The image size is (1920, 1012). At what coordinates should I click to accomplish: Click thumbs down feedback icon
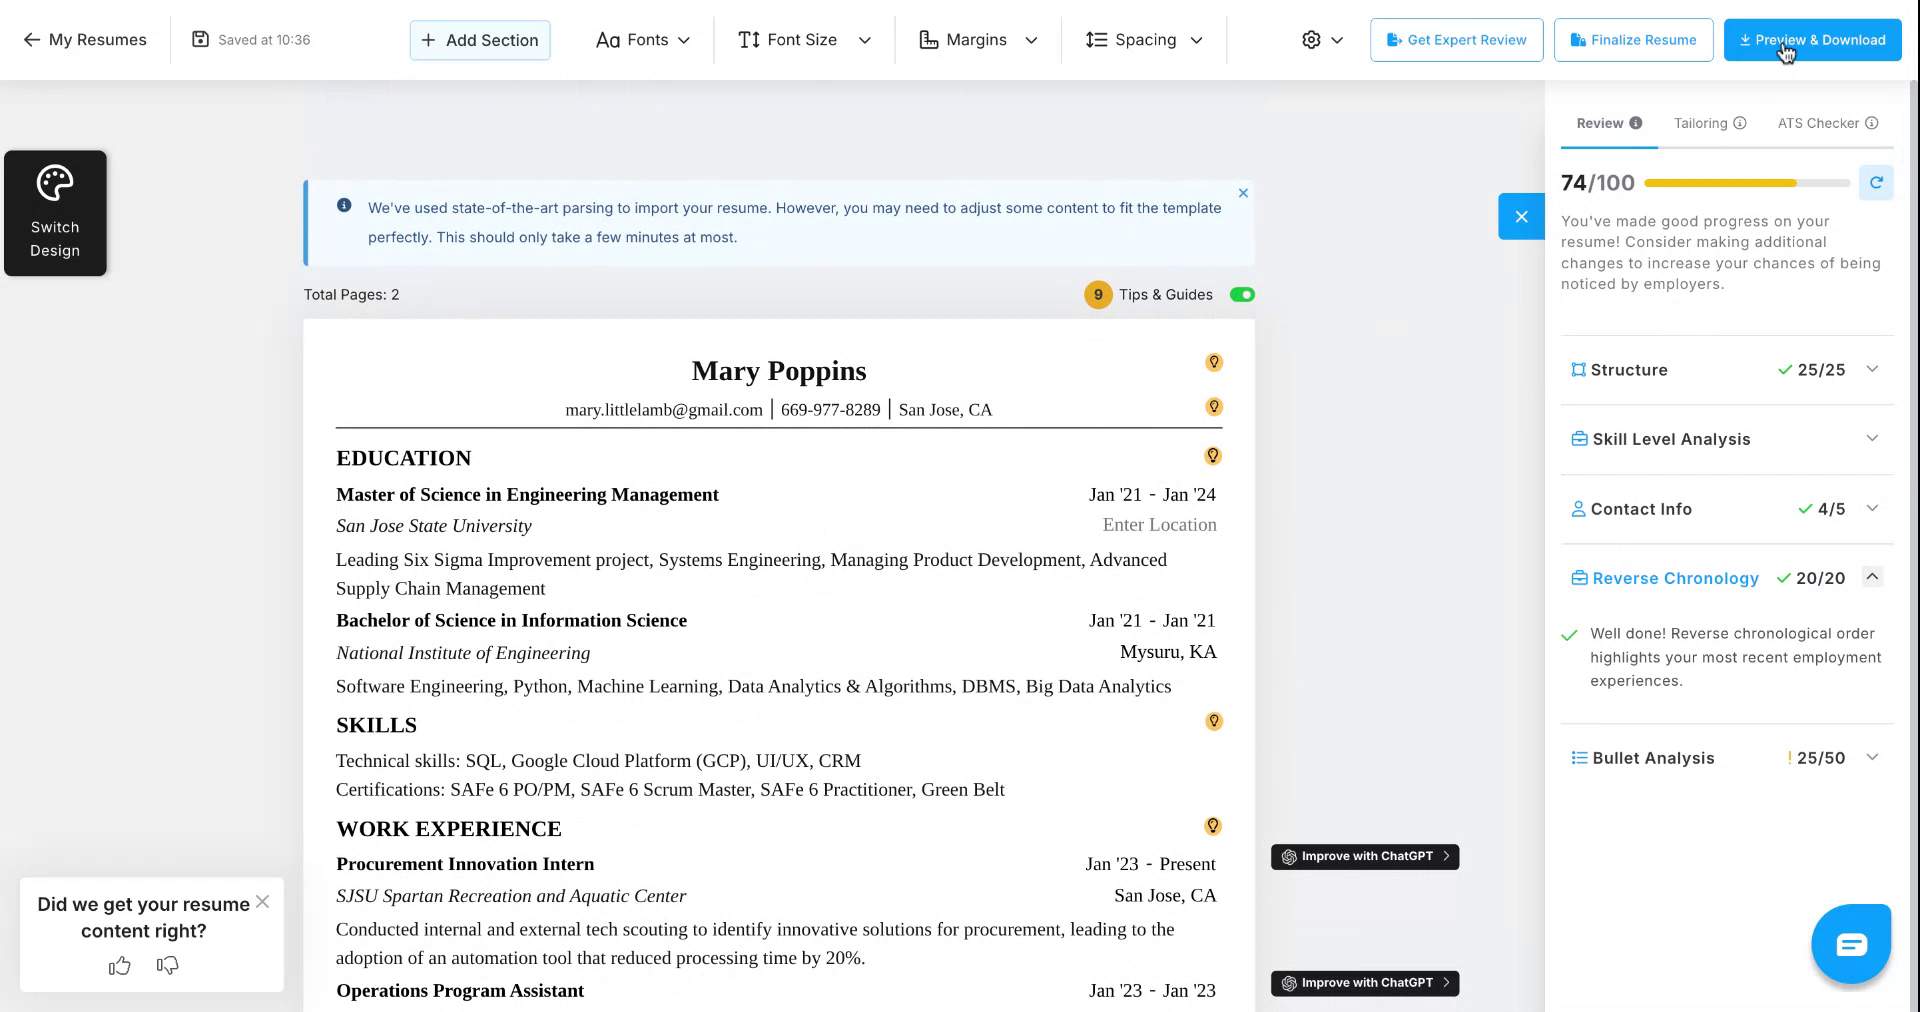(x=168, y=965)
